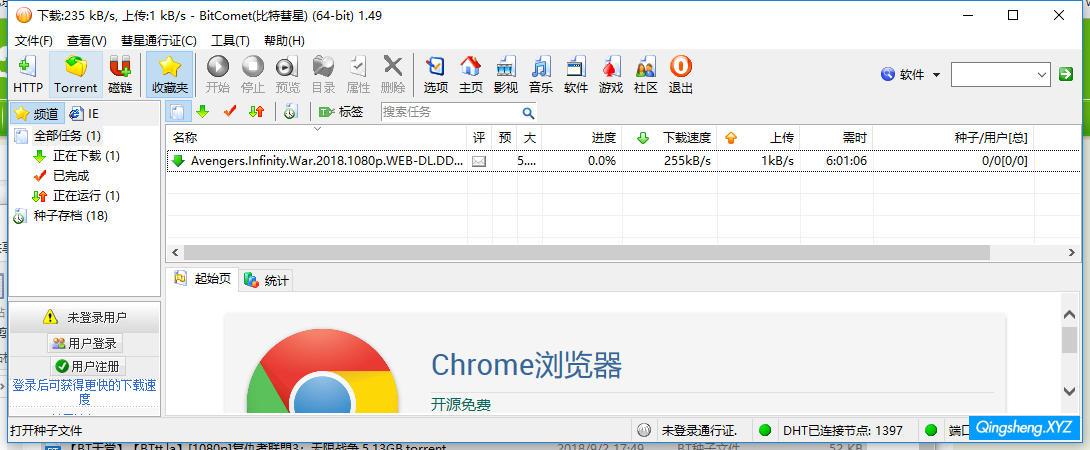
Task: Open the 软件 search category dropdown
Action: click(x=911, y=74)
